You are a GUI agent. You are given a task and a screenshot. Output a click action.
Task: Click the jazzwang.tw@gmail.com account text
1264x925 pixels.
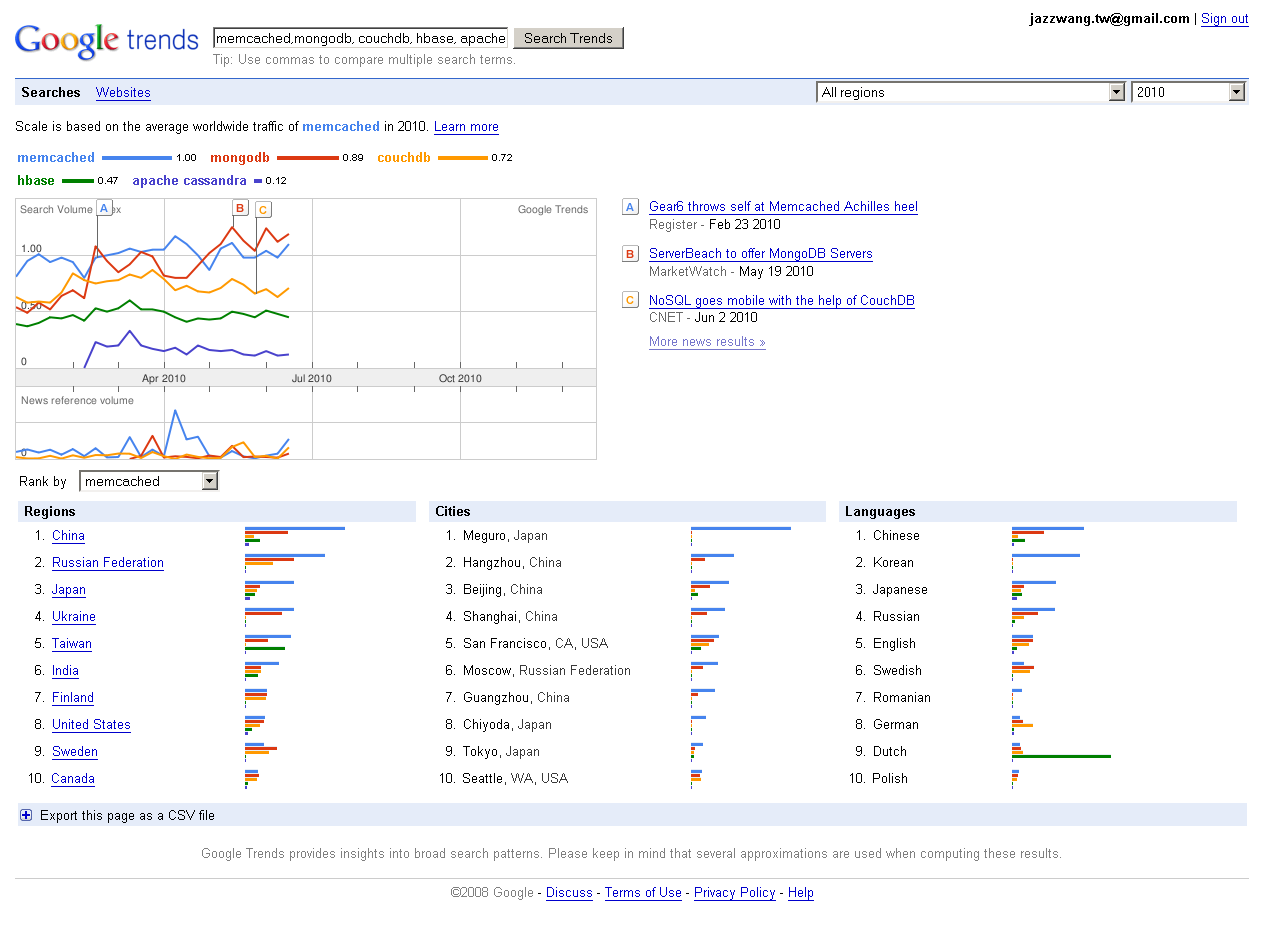pos(1110,18)
